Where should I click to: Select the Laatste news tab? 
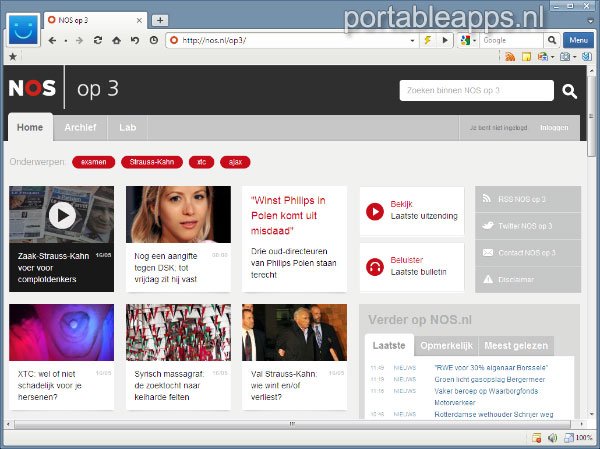point(389,346)
